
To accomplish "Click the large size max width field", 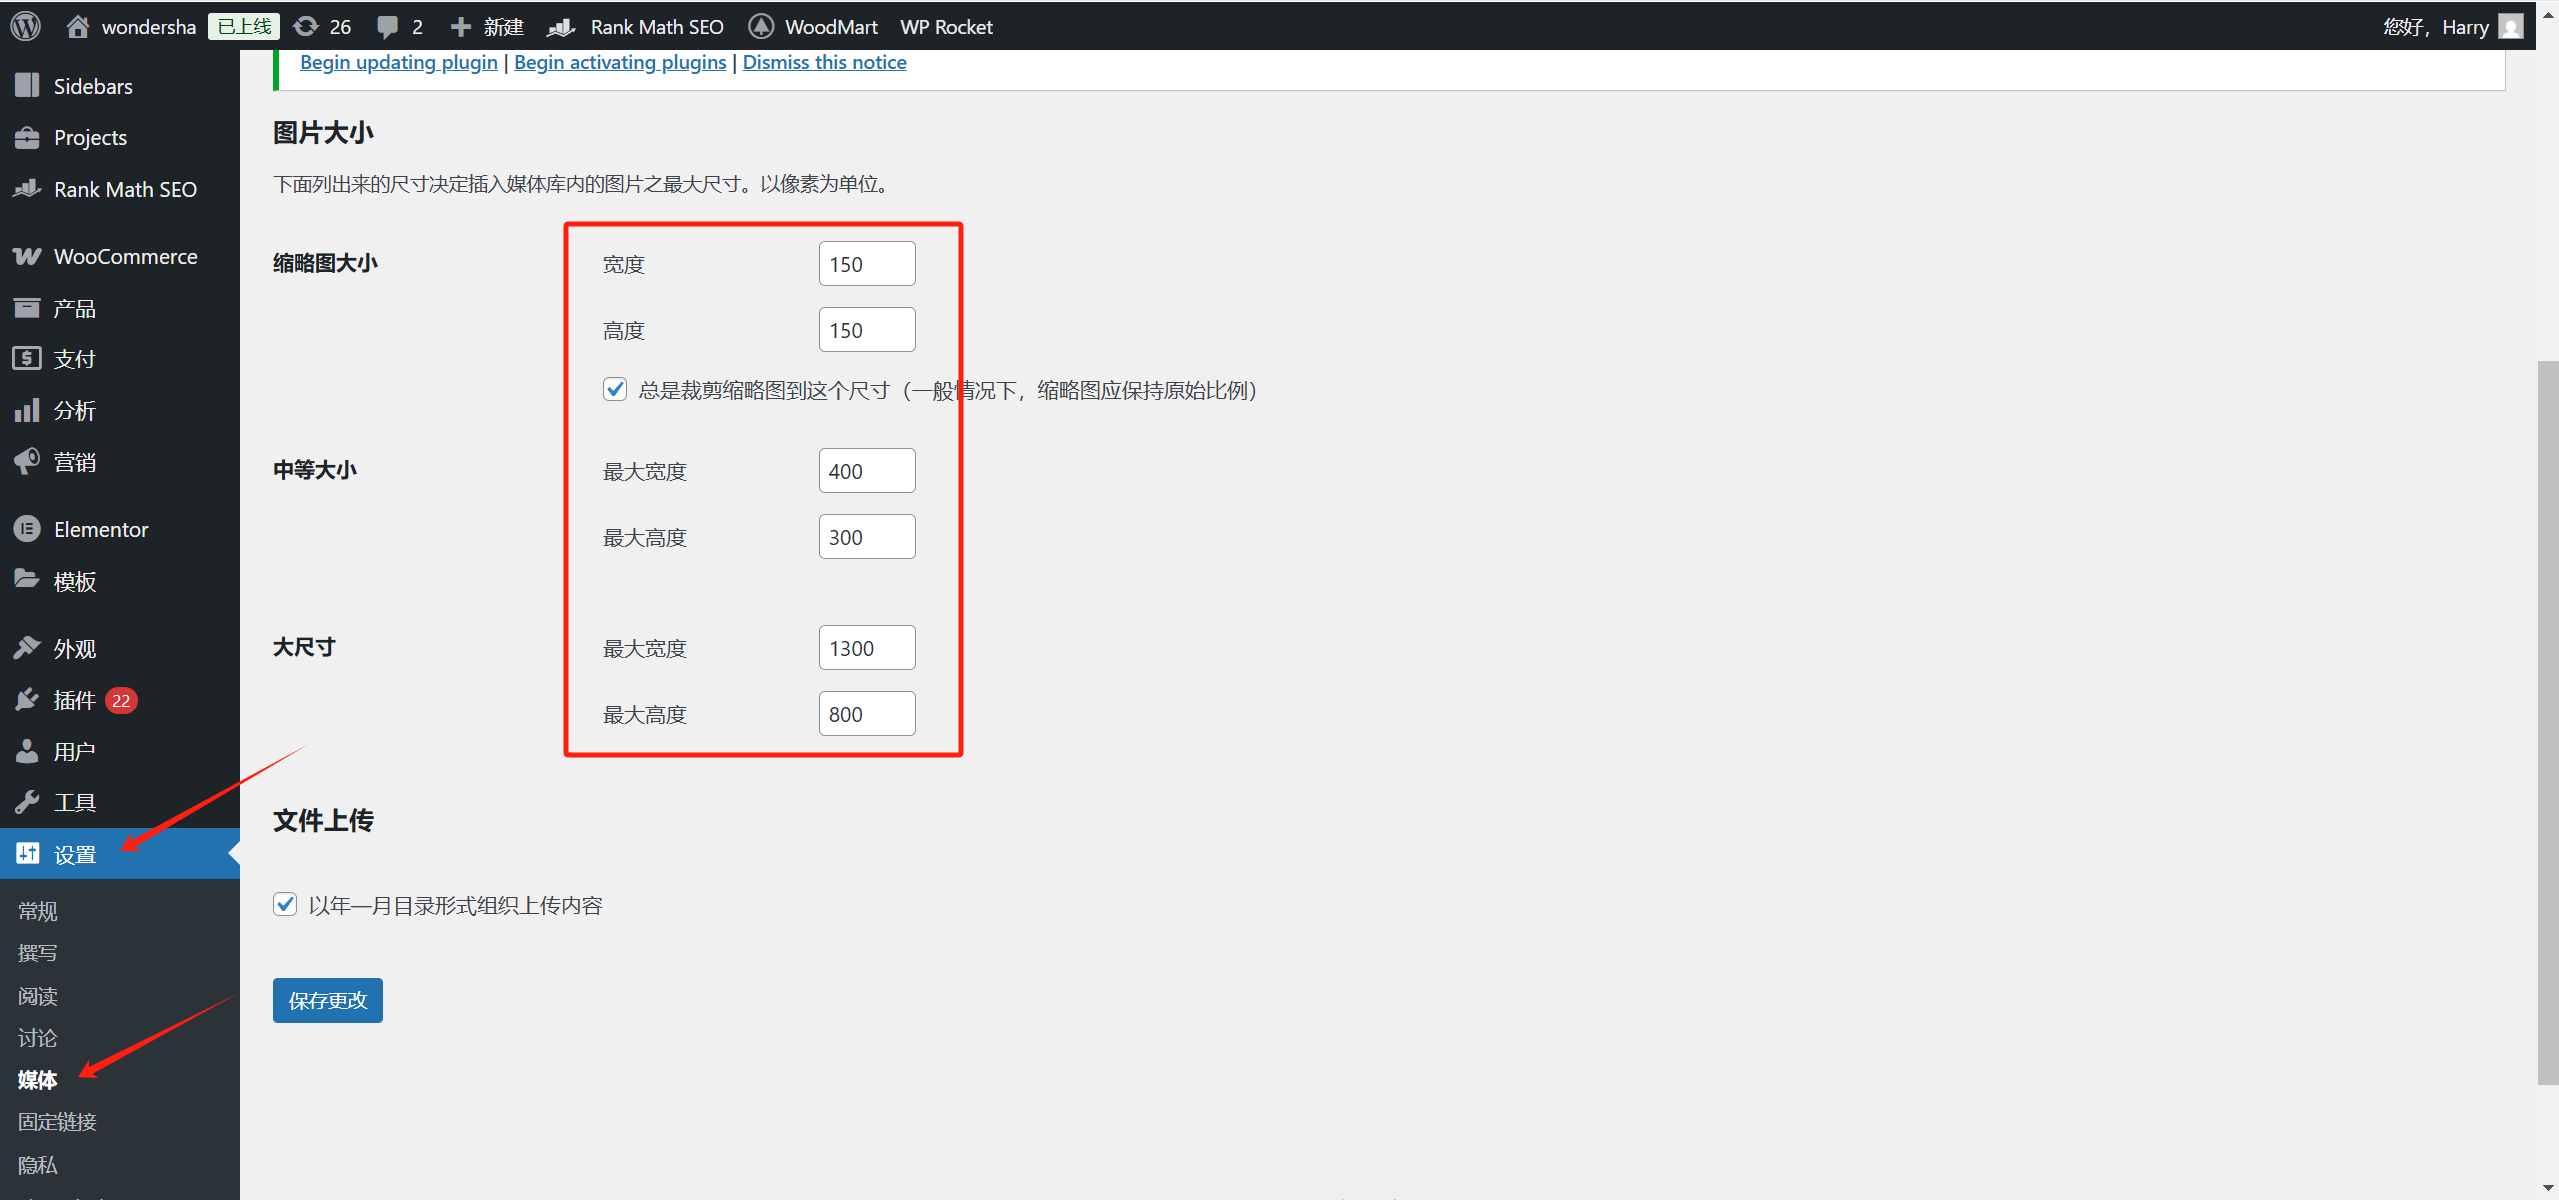I will coord(866,648).
